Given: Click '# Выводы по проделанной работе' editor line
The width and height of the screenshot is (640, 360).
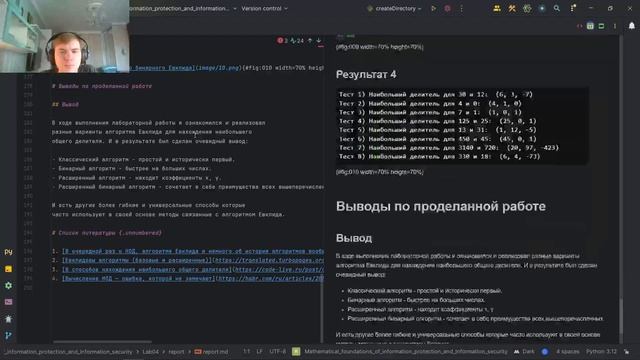Looking at the screenshot, I should pyautogui.click(x=102, y=86).
